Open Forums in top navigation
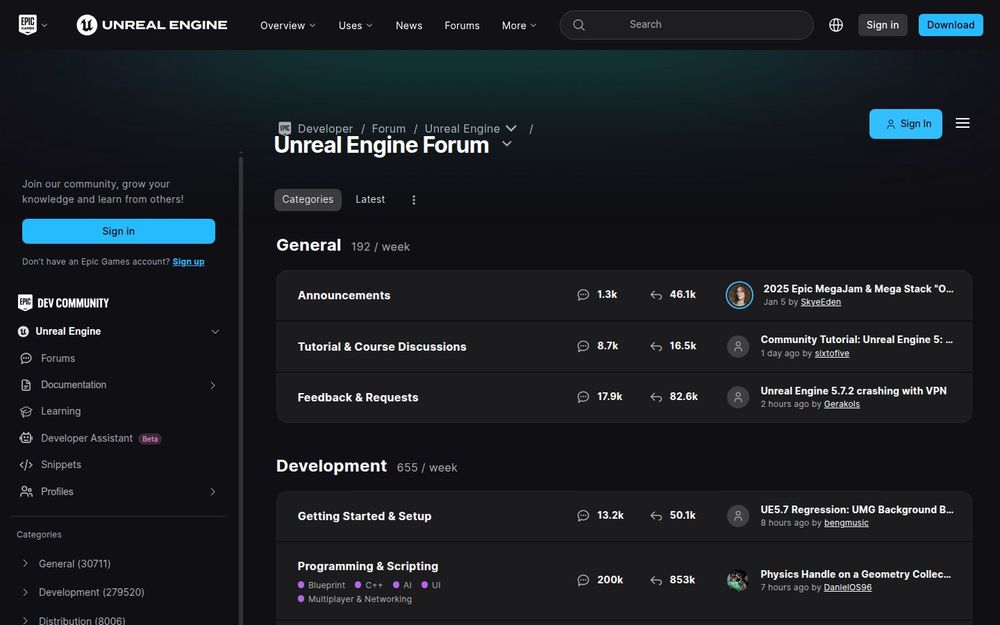This screenshot has height=625, width=1000. (462, 26)
